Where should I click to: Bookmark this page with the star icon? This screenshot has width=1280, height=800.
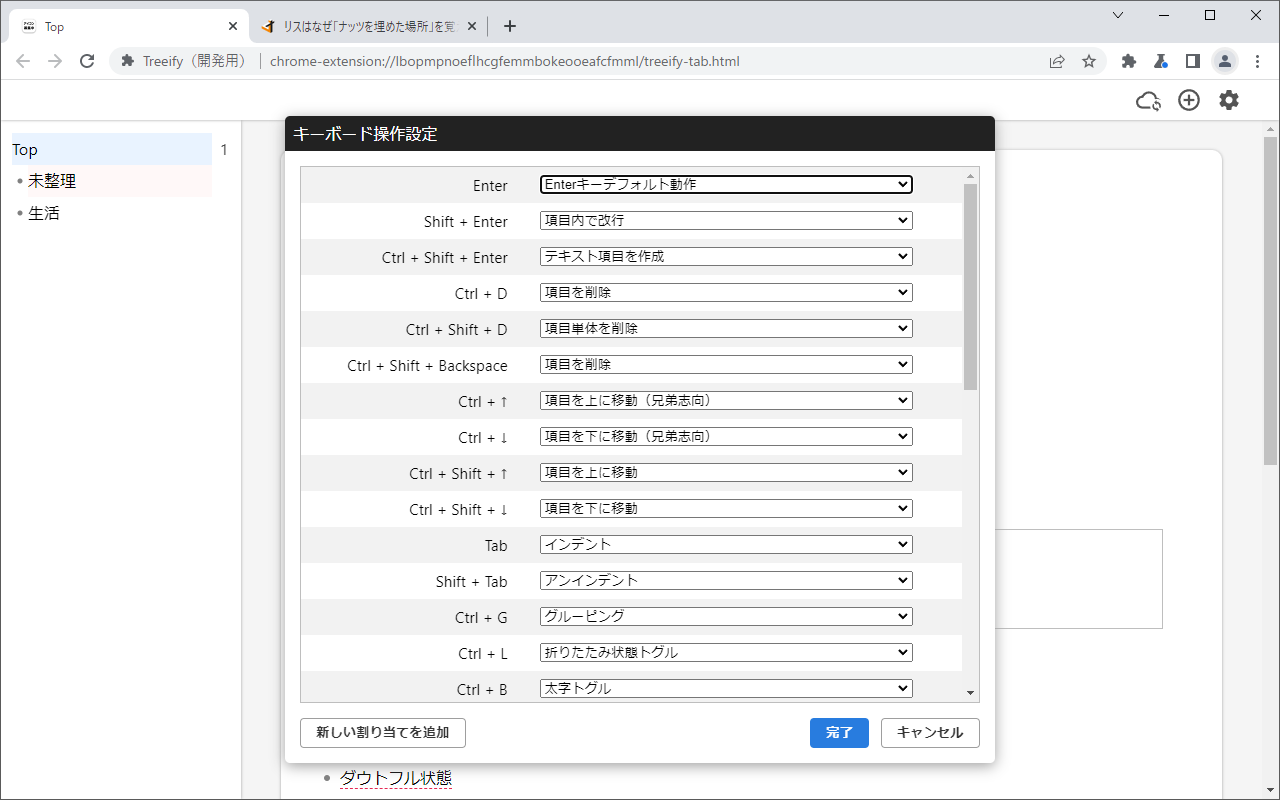click(1089, 61)
